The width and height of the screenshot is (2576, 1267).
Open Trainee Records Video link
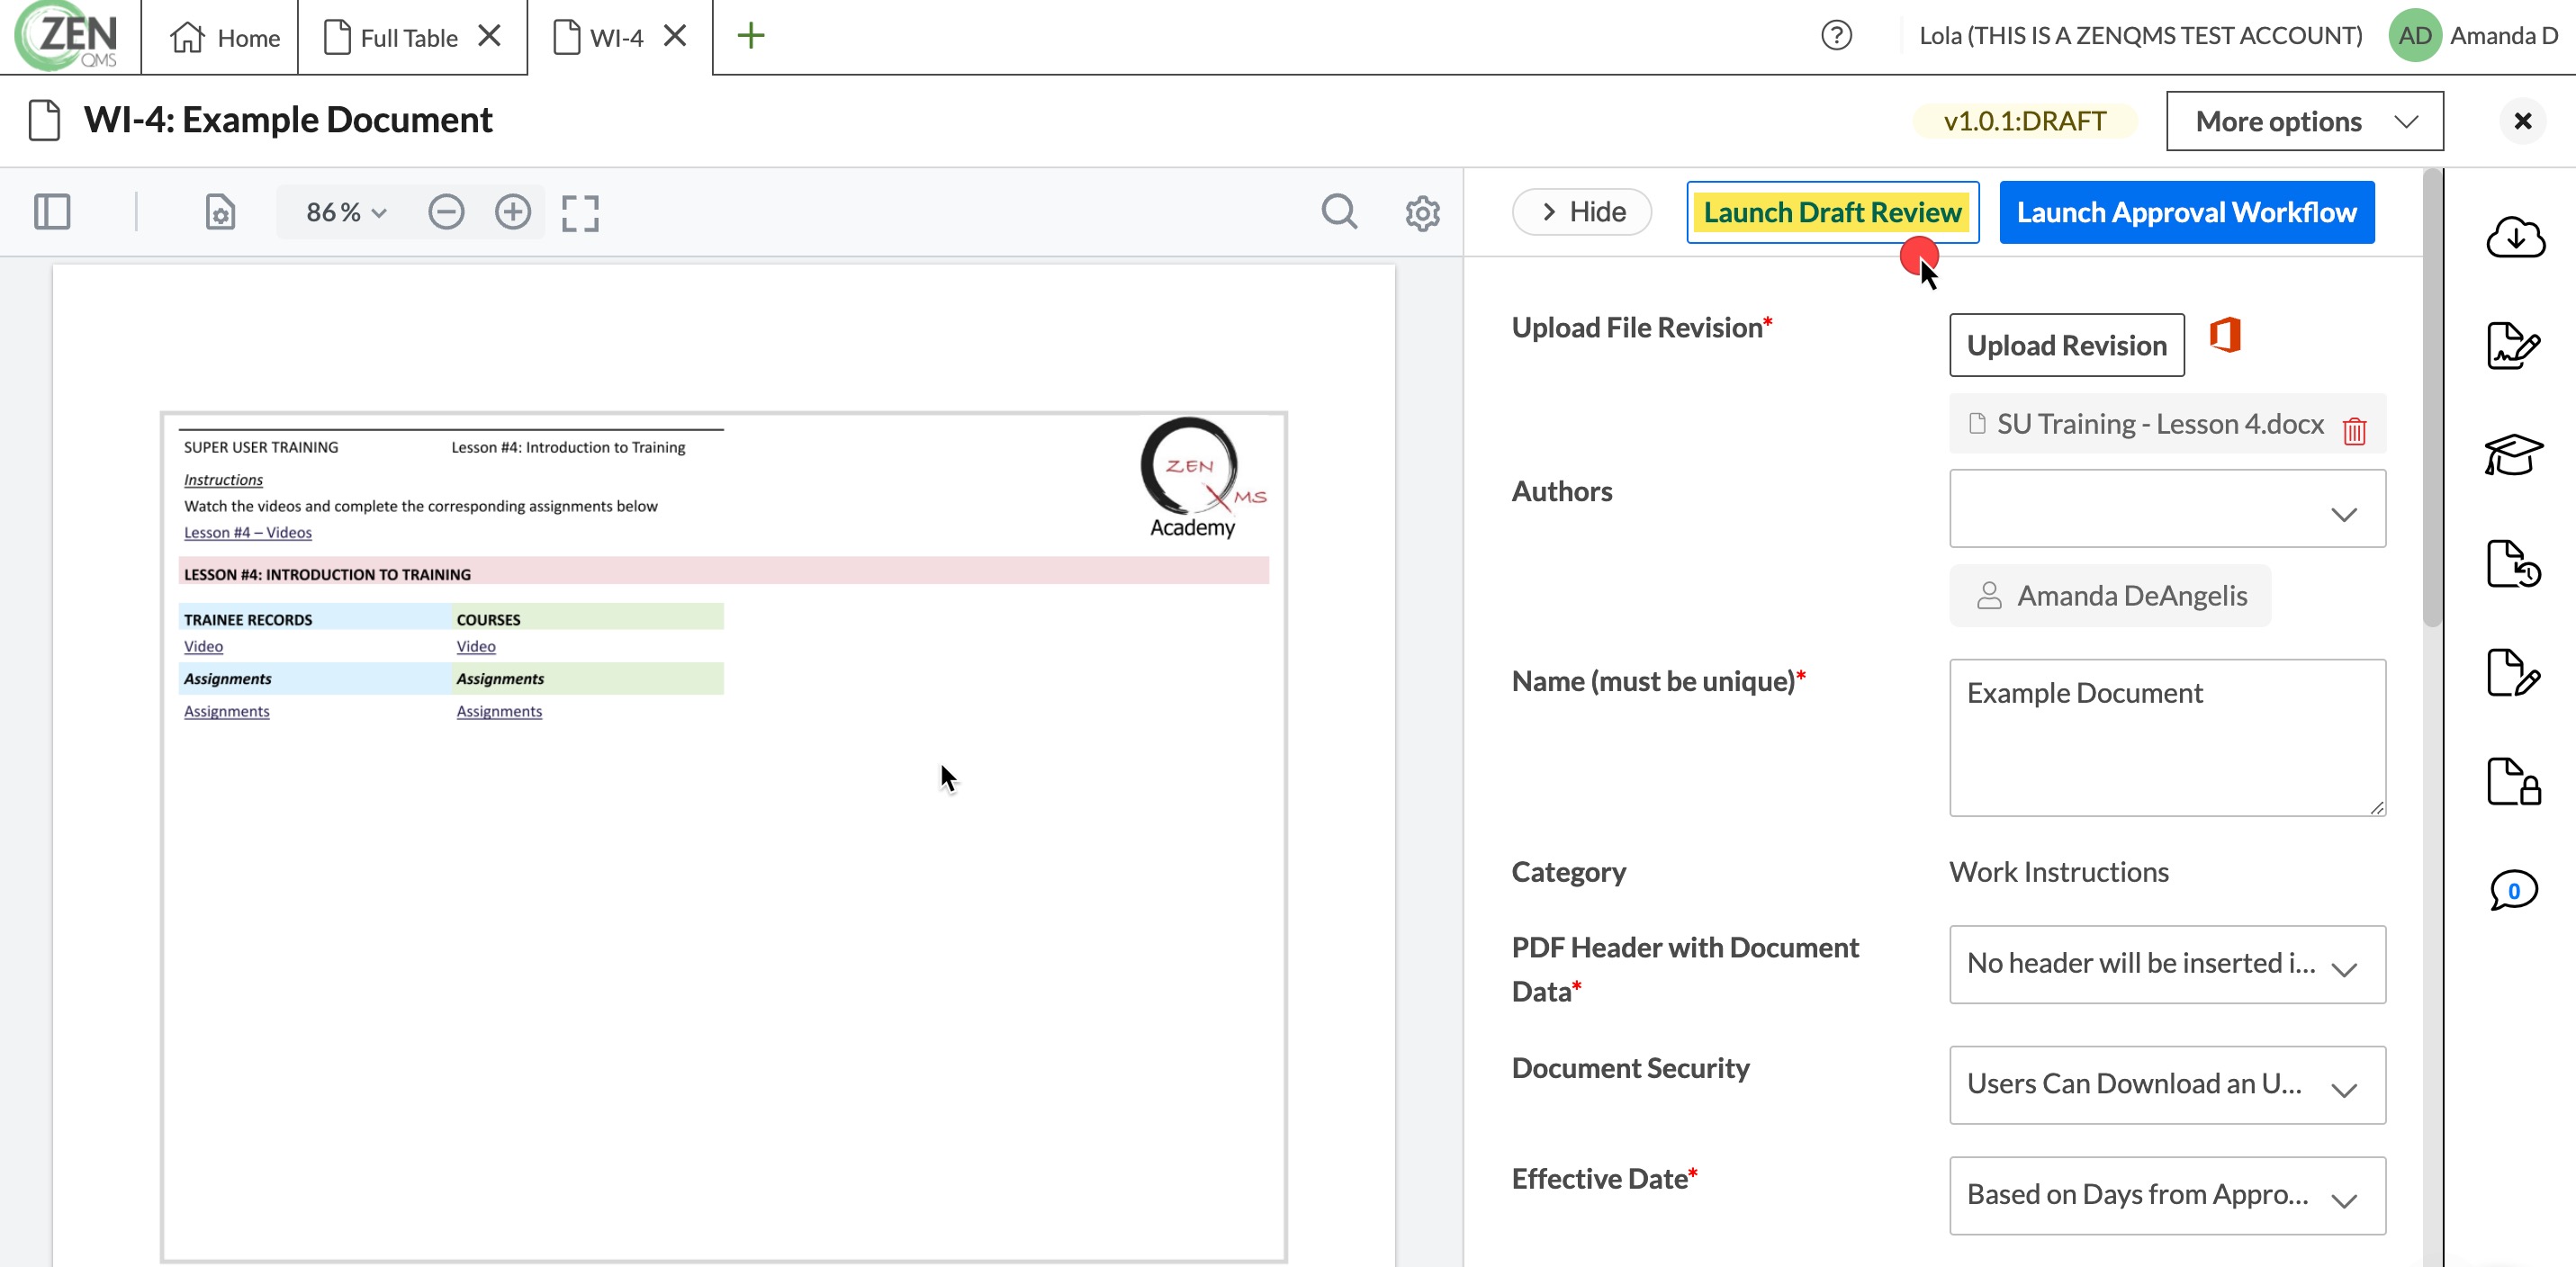pyautogui.click(x=203, y=647)
